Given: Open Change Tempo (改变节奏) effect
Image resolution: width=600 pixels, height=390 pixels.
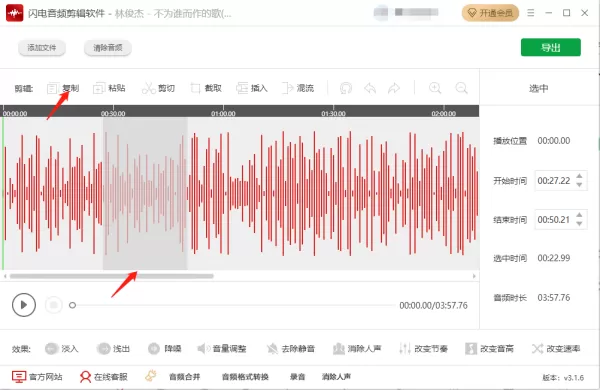Looking at the screenshot, I should tap(423, 349).
